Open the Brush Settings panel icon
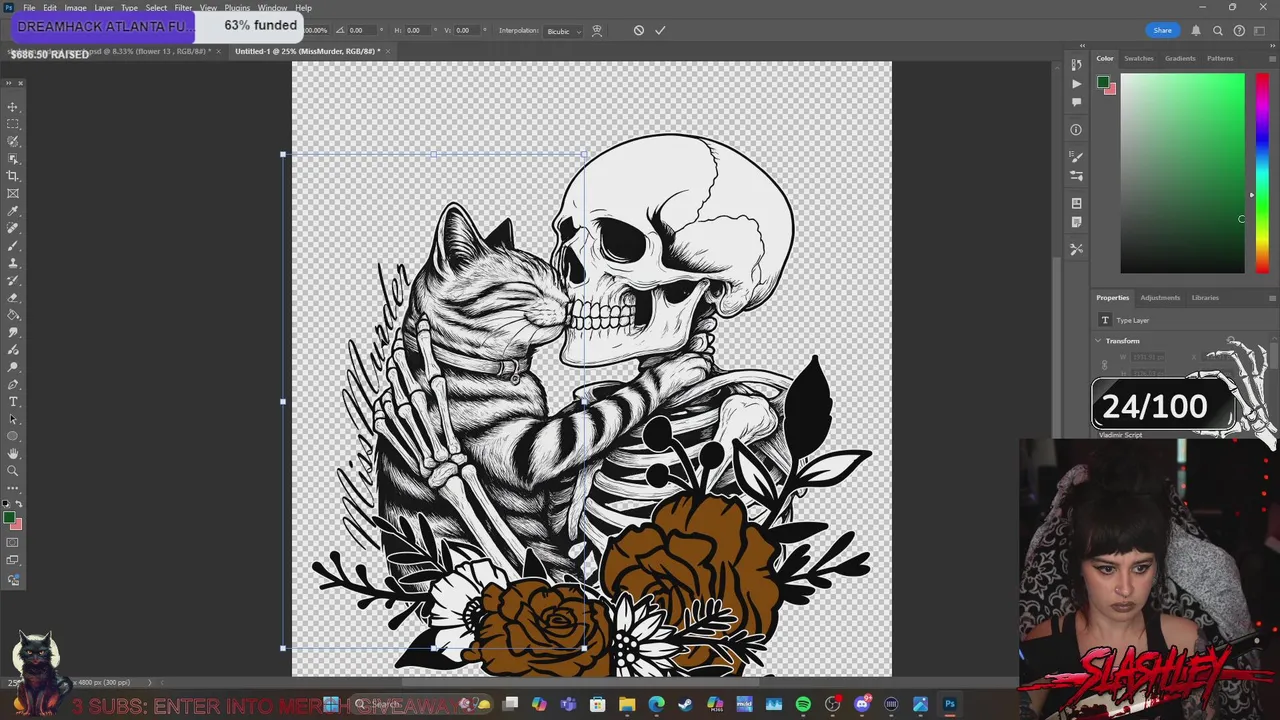Image resolution: width=1280 pixels, height=720 pixels. click(1076, 157)
